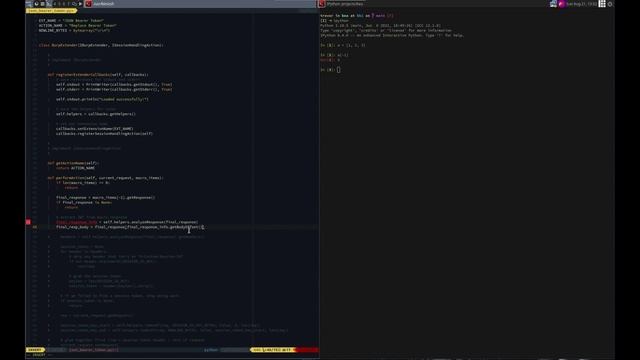
Task: Click the yellow INSERT mode indicator in status line
Action: coord(35,350)
